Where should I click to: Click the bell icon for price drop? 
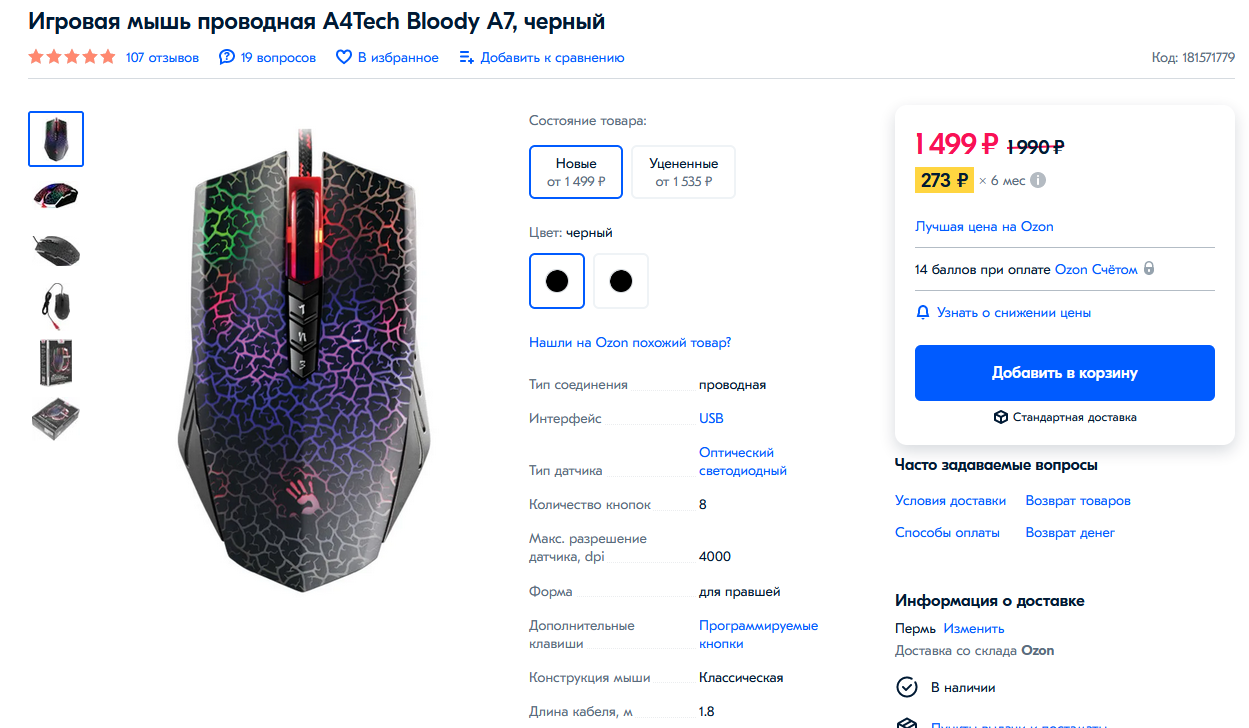pyautogui.click(x=923, y=313)
